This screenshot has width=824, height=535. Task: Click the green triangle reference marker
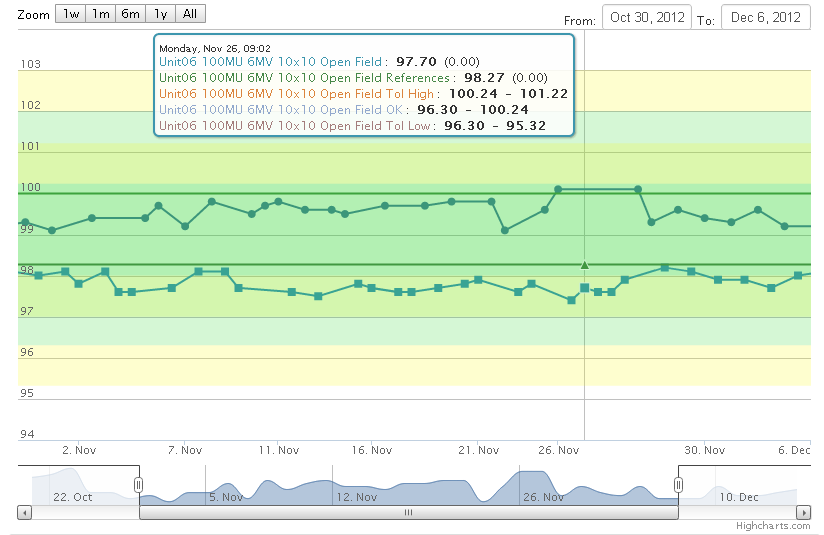click(584, 265)
